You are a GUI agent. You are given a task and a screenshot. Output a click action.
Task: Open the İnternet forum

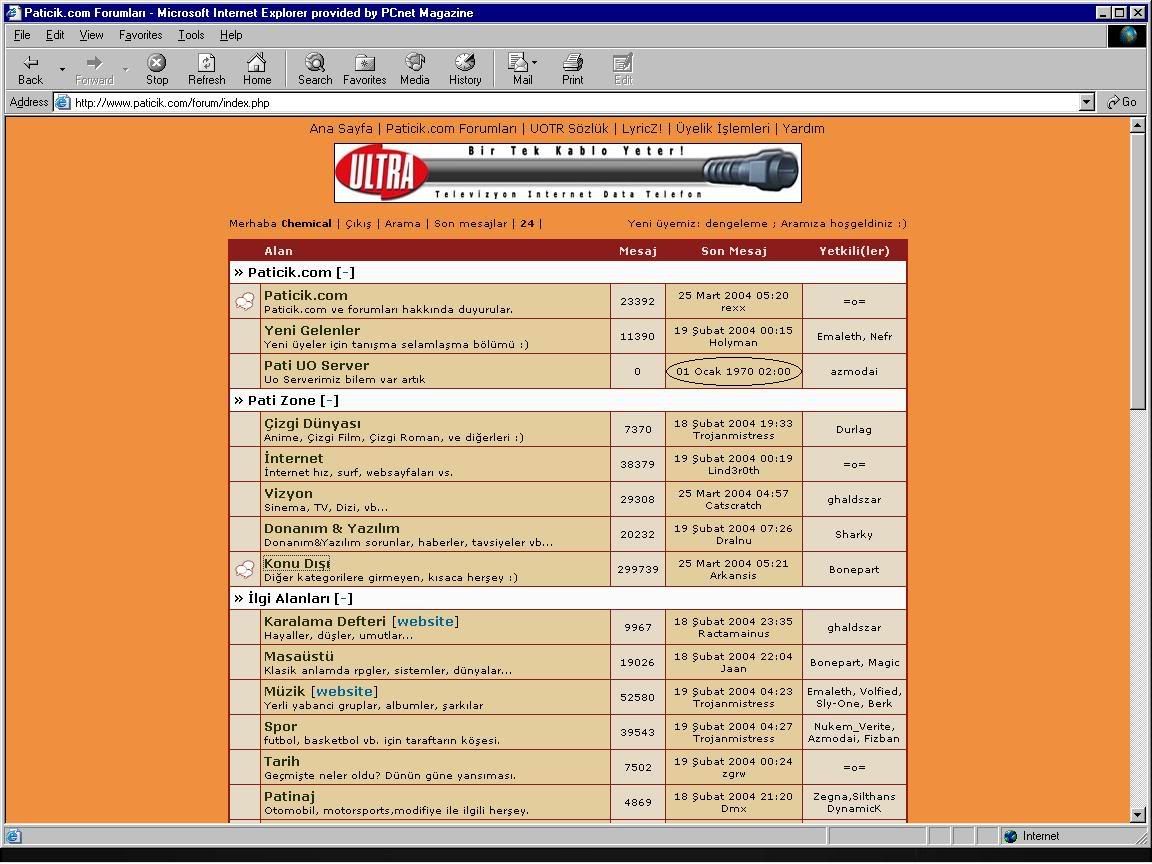[x=293, y=458]
